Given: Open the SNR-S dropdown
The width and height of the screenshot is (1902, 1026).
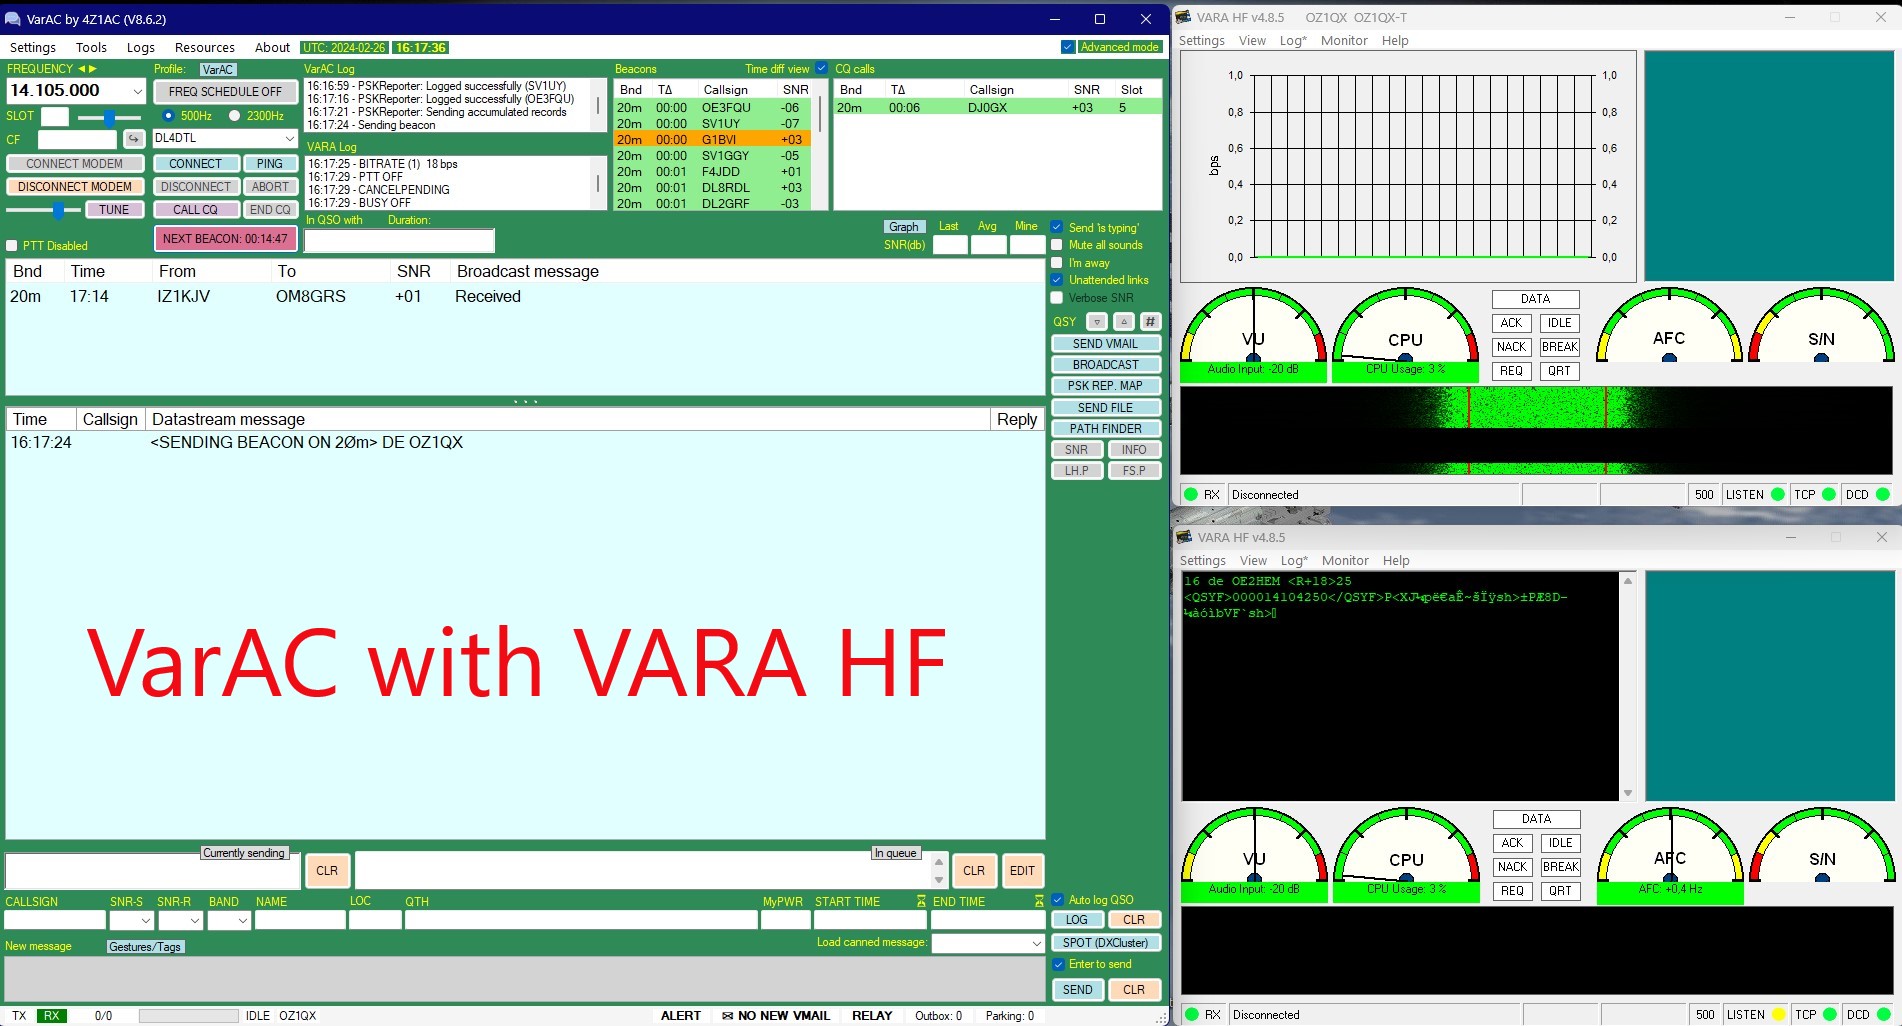Looking at the screenshot, I should (x=146, y=920).
